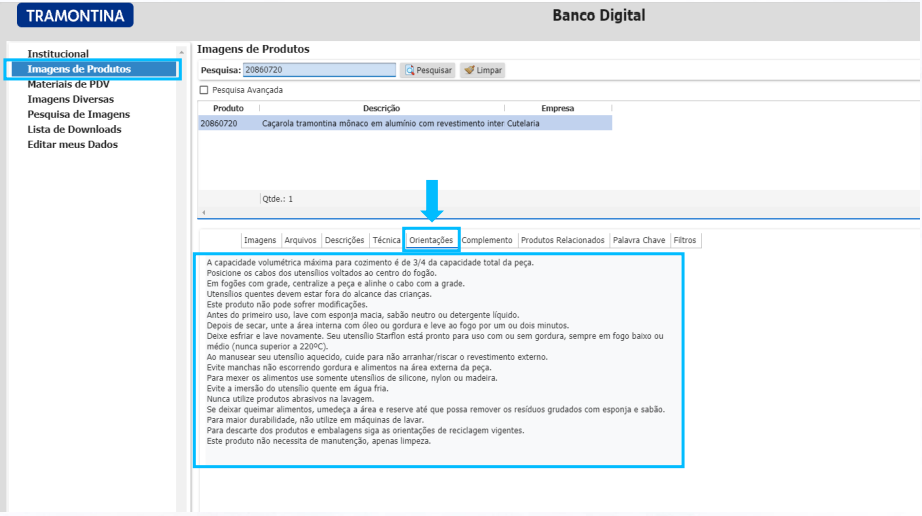
Task: Click the Pesquisa search input field
Action: click(319, 70)
